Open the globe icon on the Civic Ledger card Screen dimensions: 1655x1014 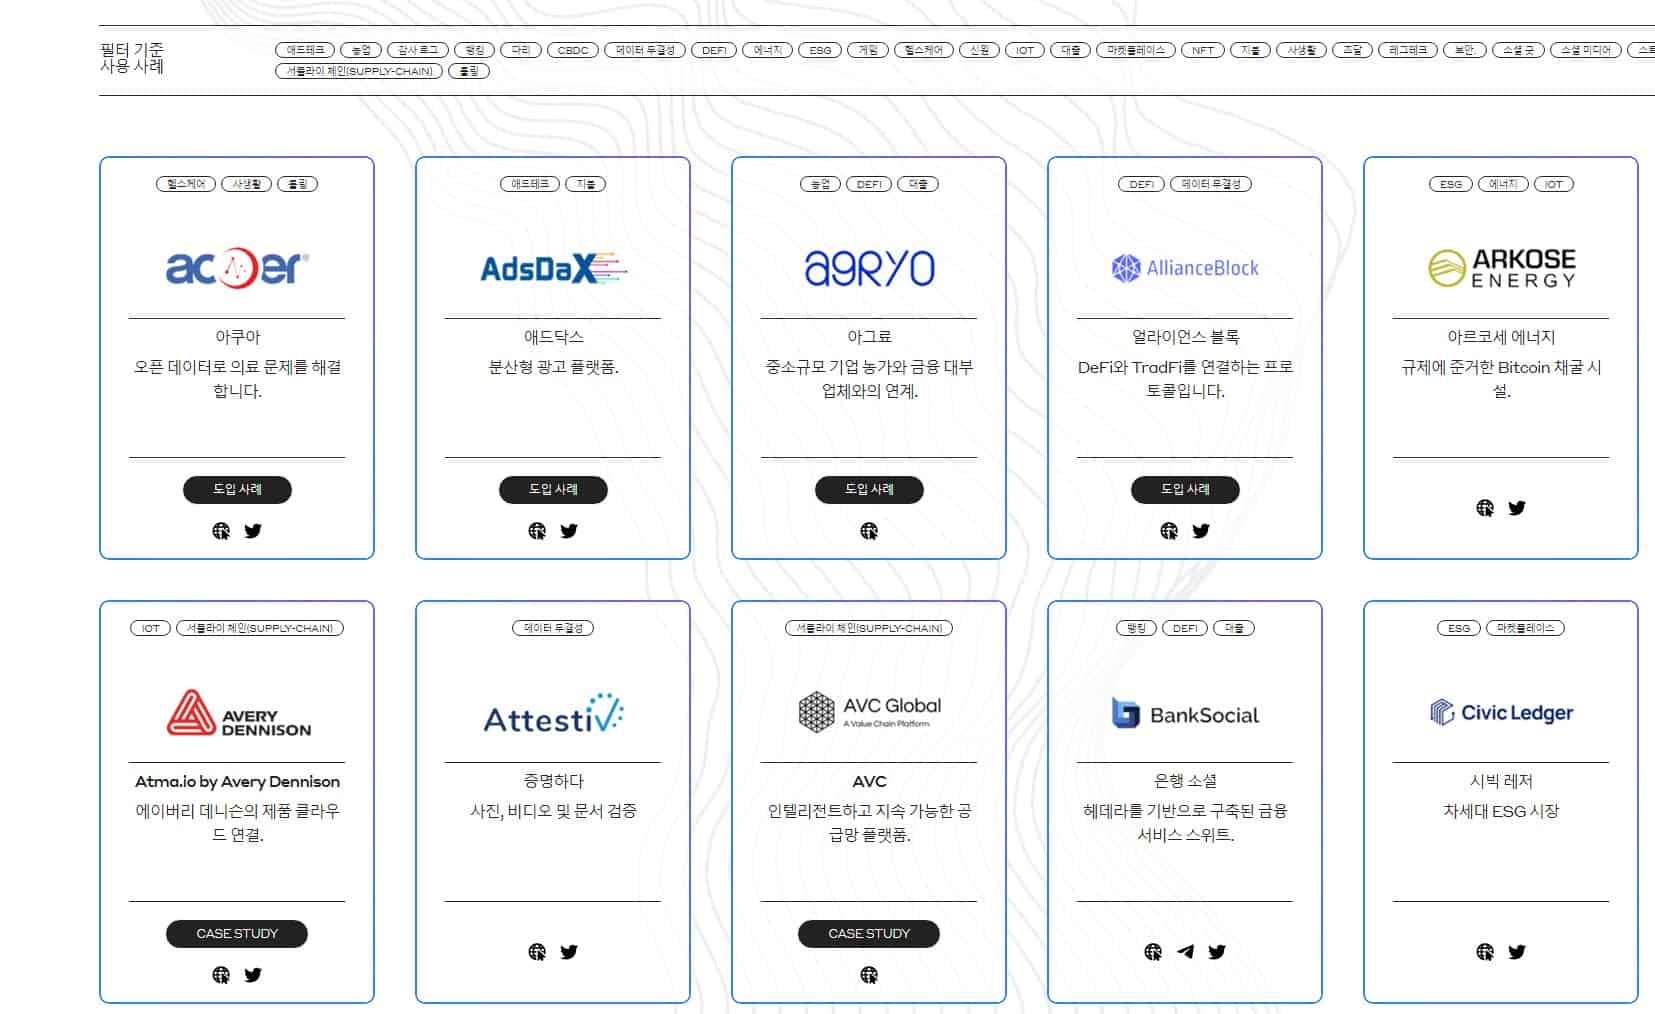1485,952
